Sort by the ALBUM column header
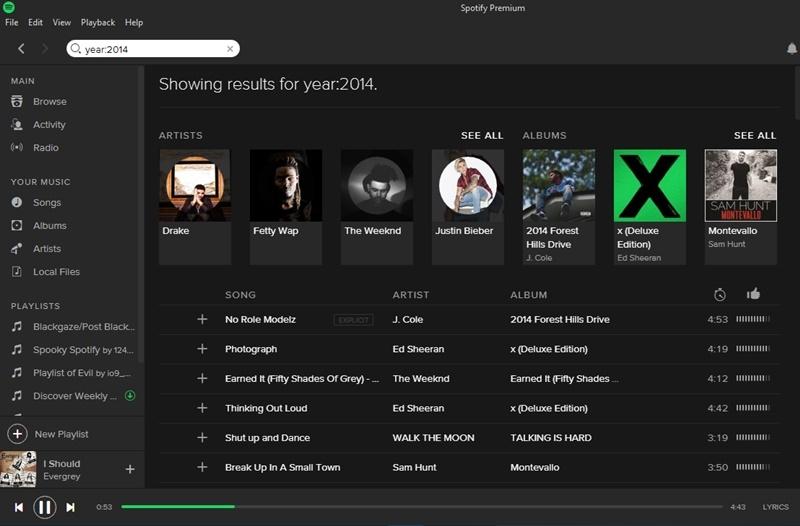The height and width of the screenshot is (526, 800). tap(529, 295)
